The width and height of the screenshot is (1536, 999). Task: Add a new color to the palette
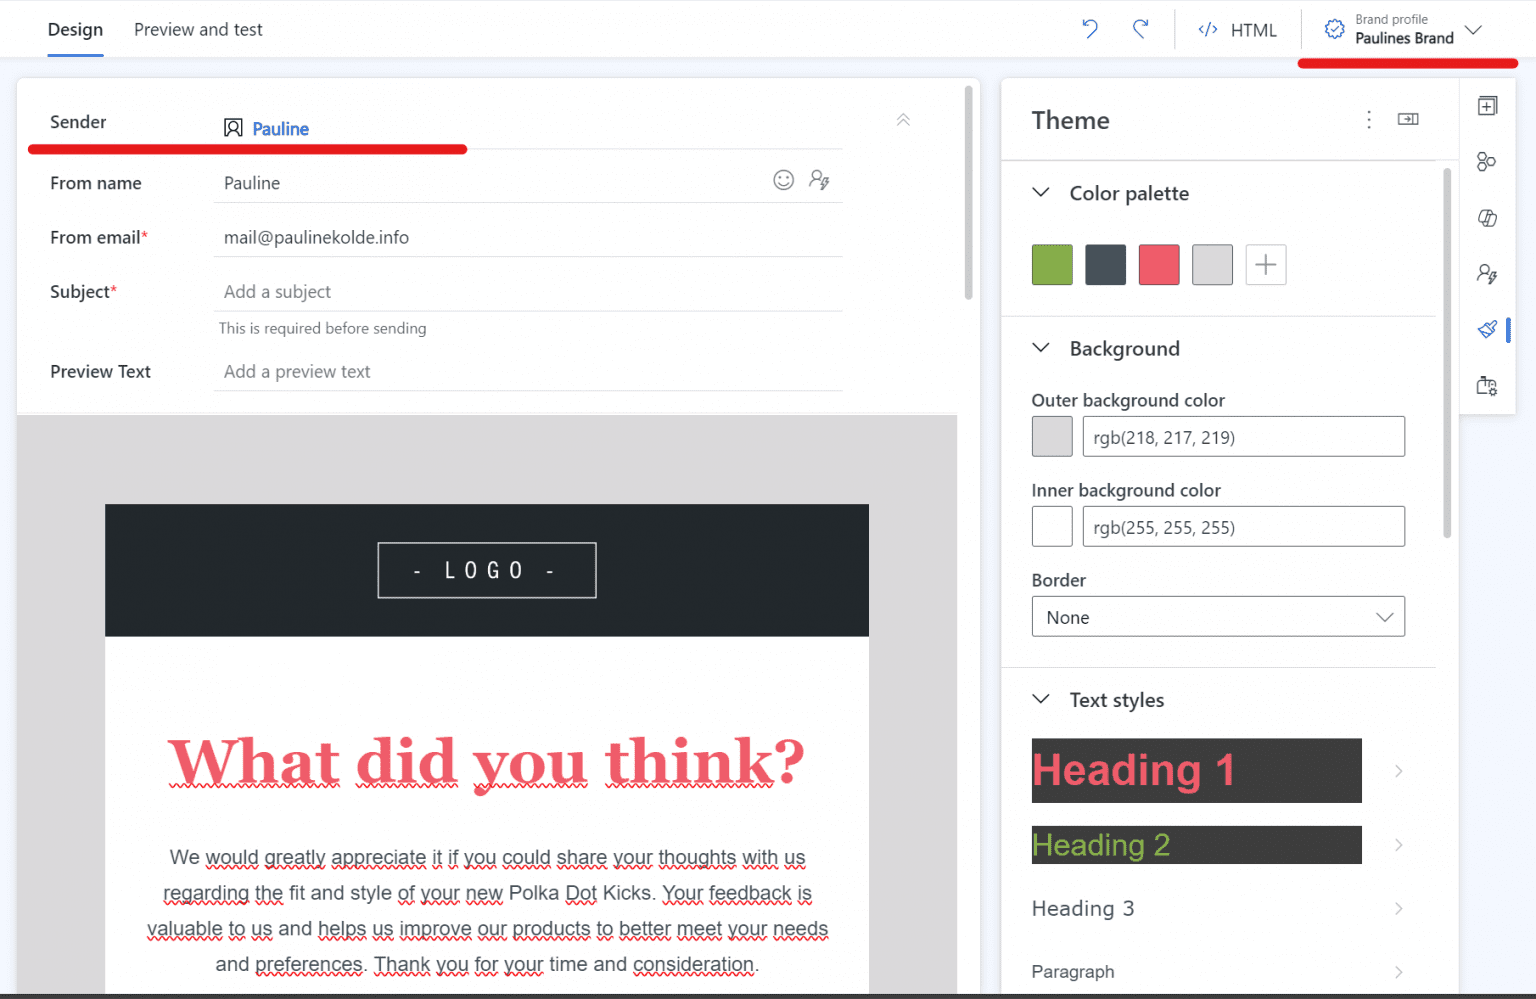point(1265,264)
